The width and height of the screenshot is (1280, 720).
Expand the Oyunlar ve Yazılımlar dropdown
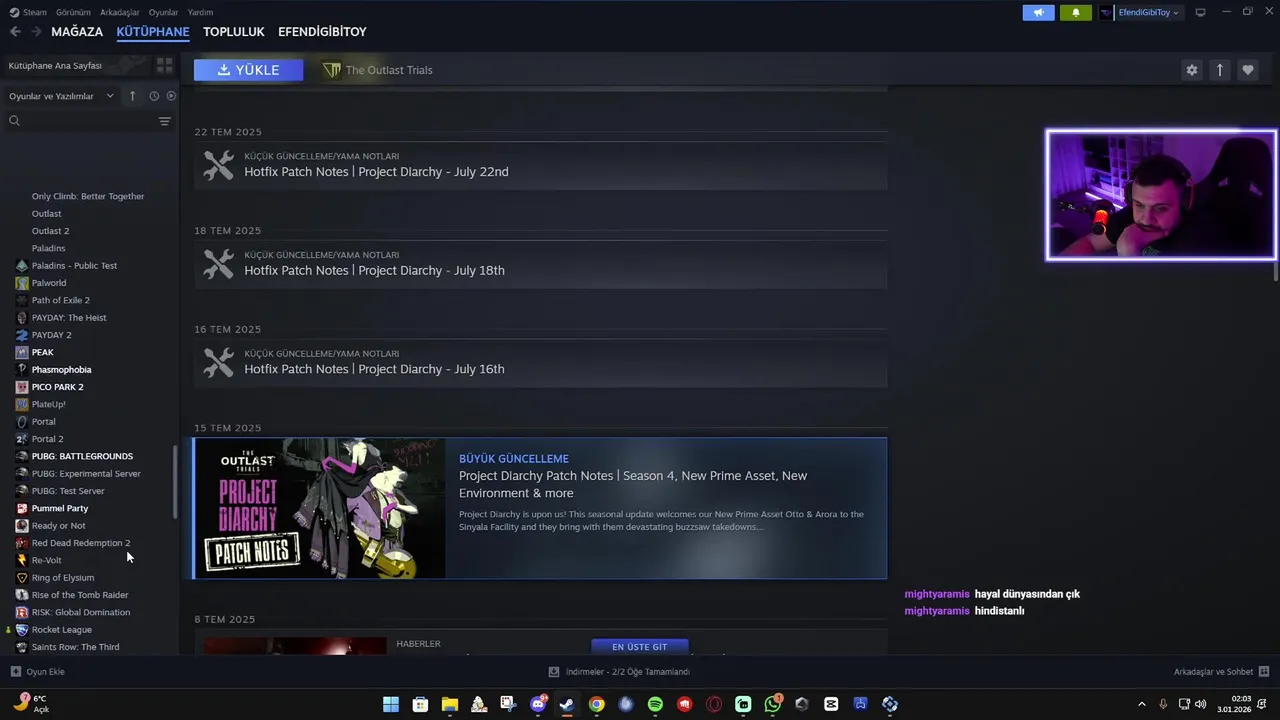click(61, 96)
